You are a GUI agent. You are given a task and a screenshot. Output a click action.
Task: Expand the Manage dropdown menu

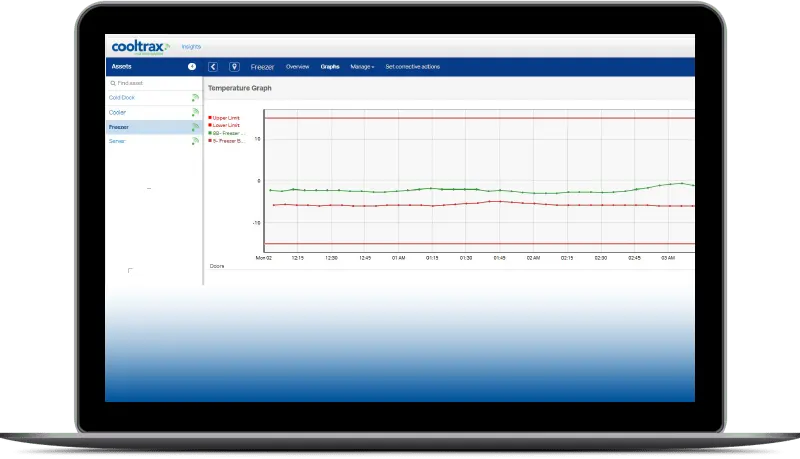point(362,67)
